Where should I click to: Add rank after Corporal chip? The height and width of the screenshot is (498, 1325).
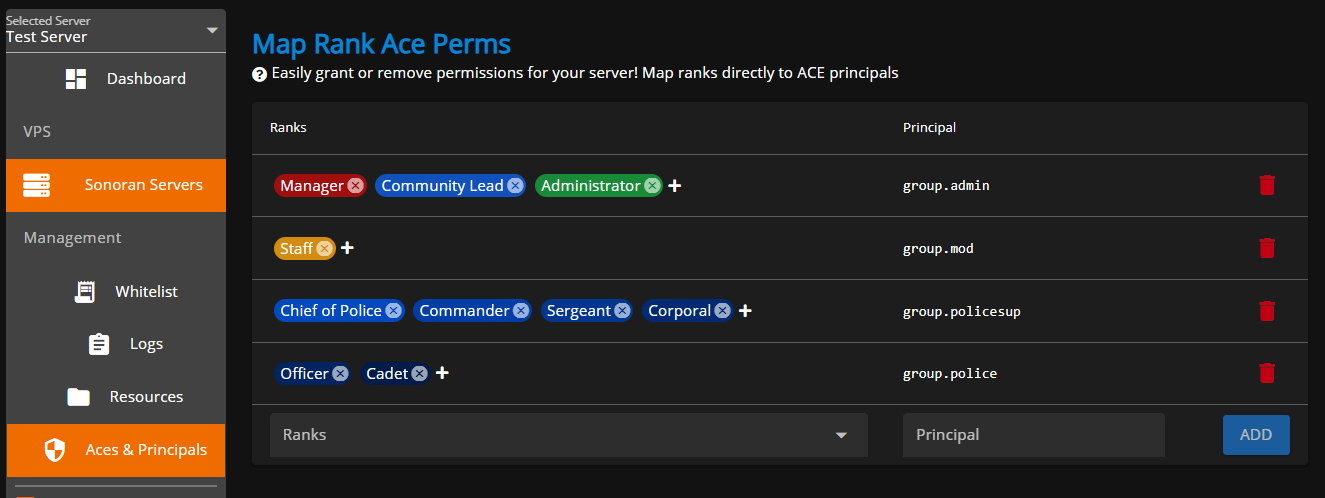click(x=745, y=311)
